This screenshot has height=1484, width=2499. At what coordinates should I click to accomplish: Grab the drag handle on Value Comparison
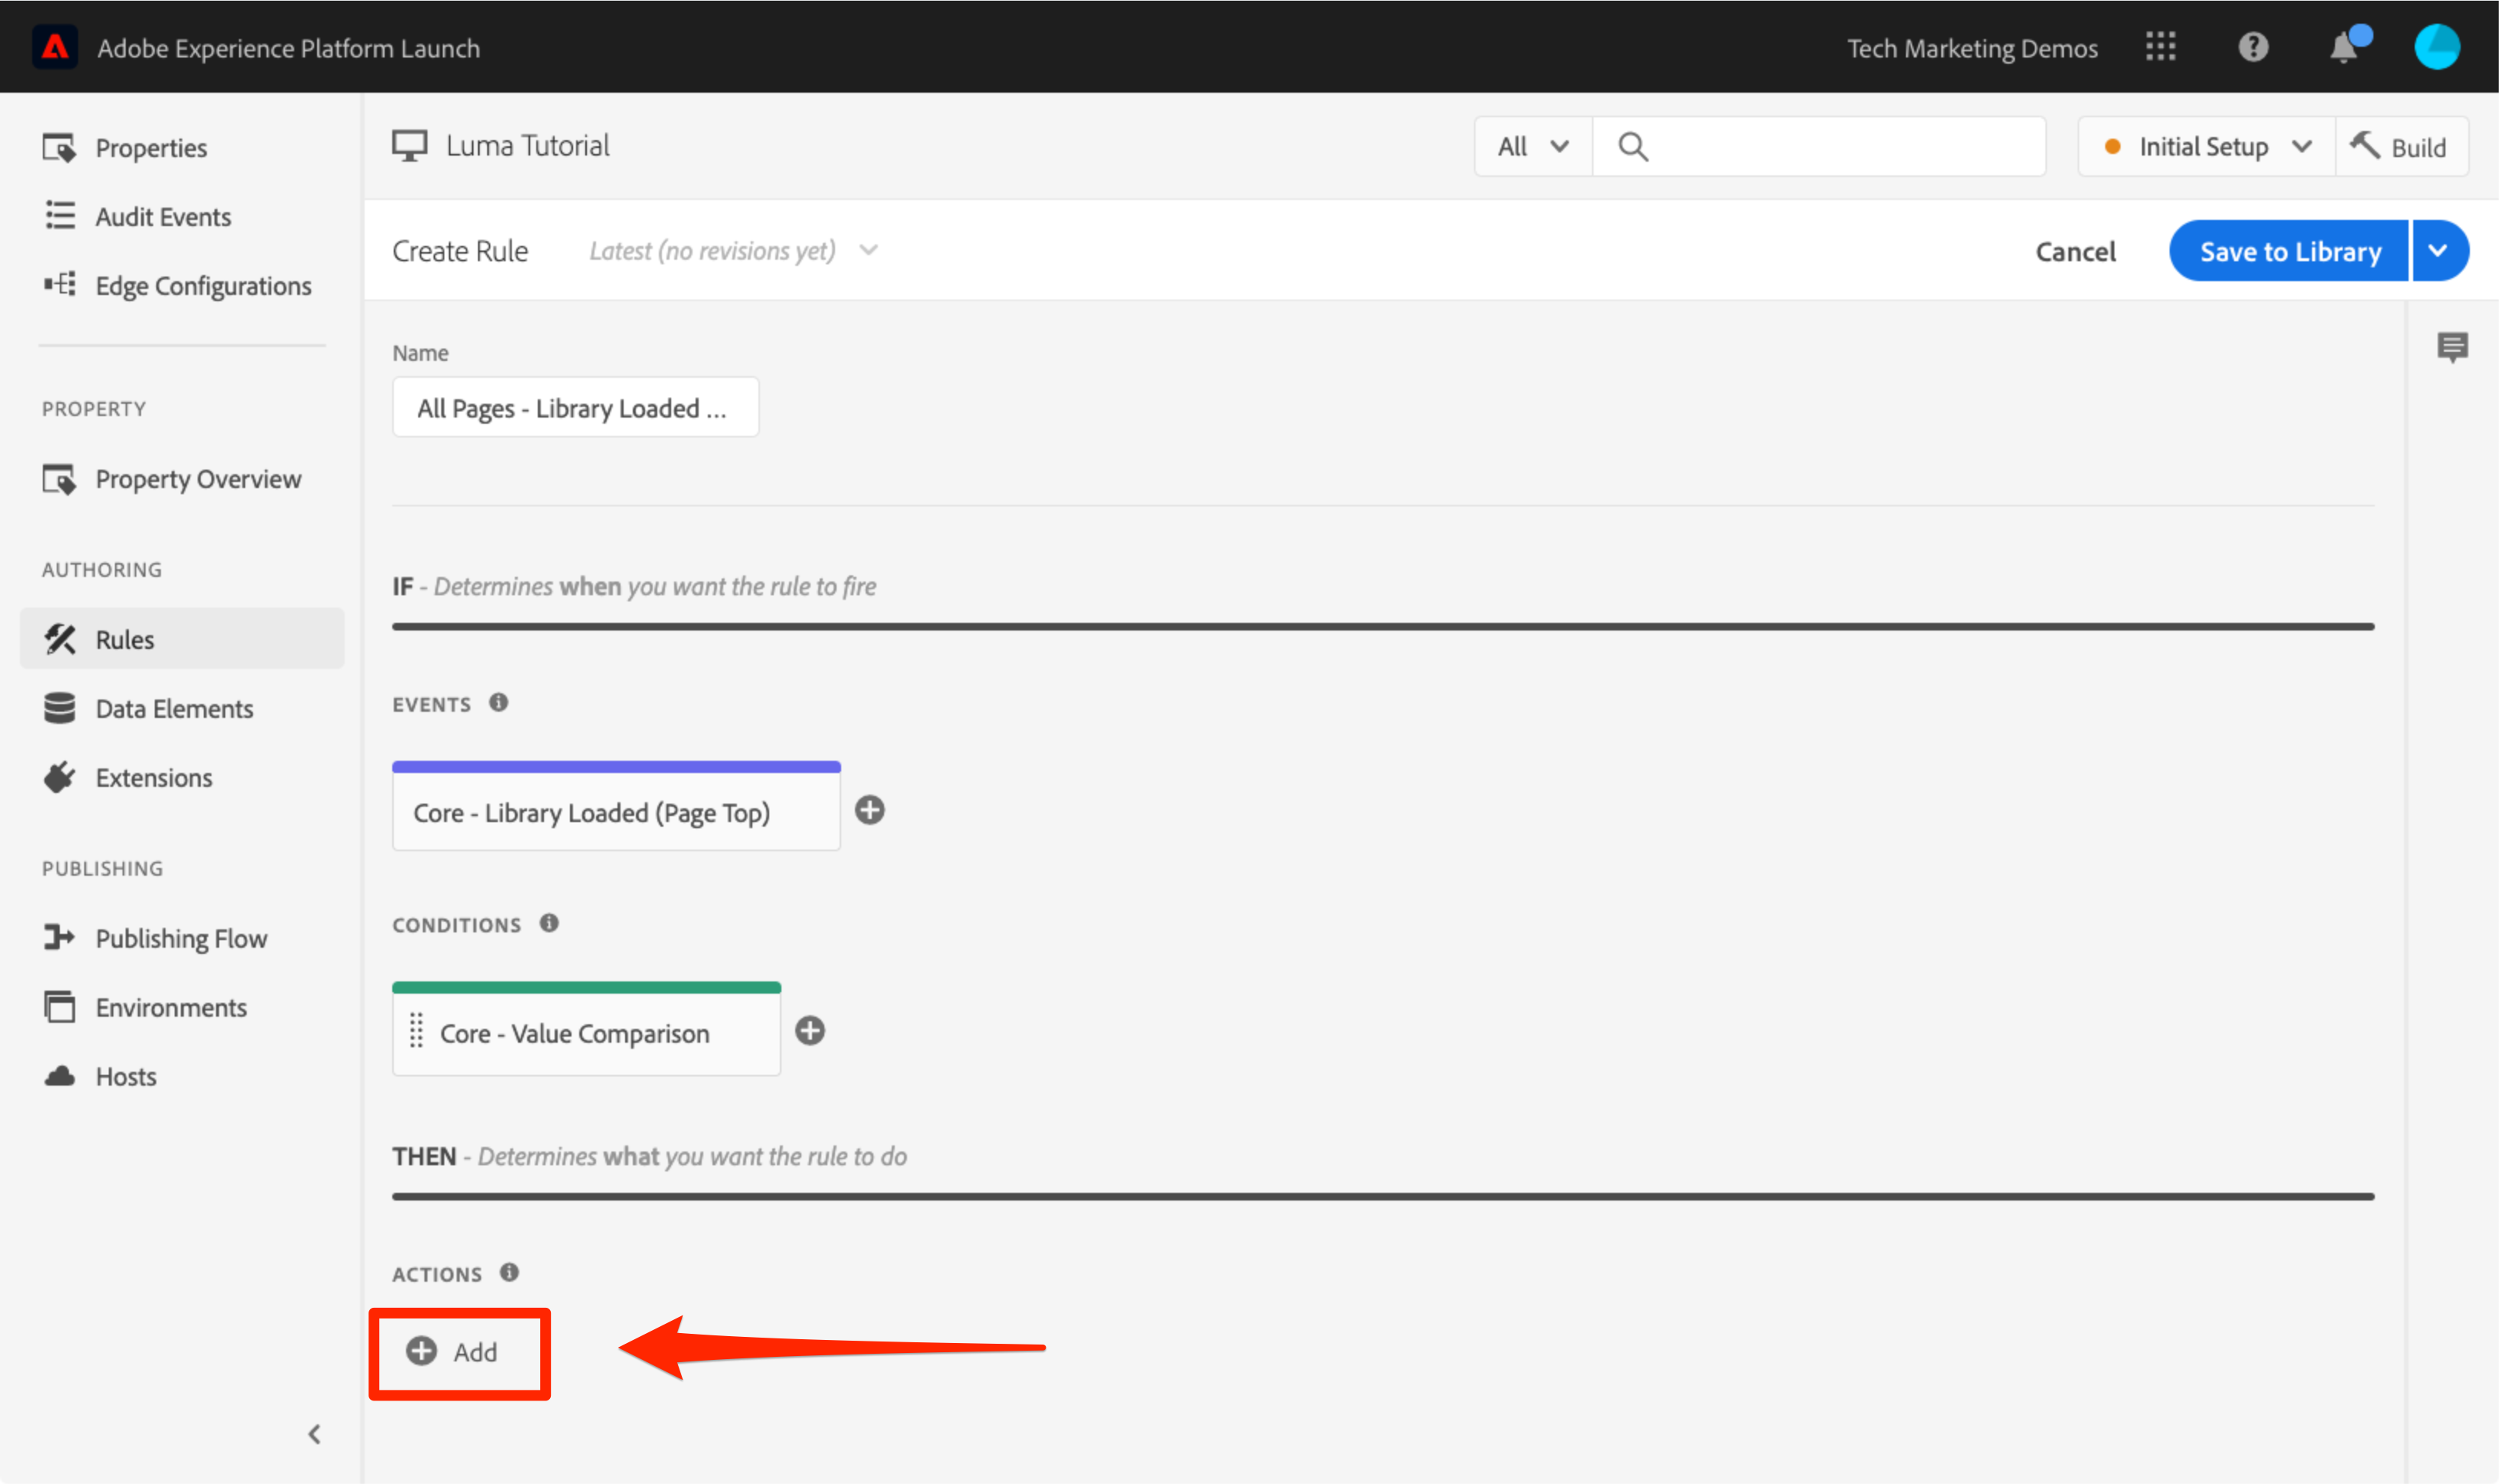(x=416, y=1031)
